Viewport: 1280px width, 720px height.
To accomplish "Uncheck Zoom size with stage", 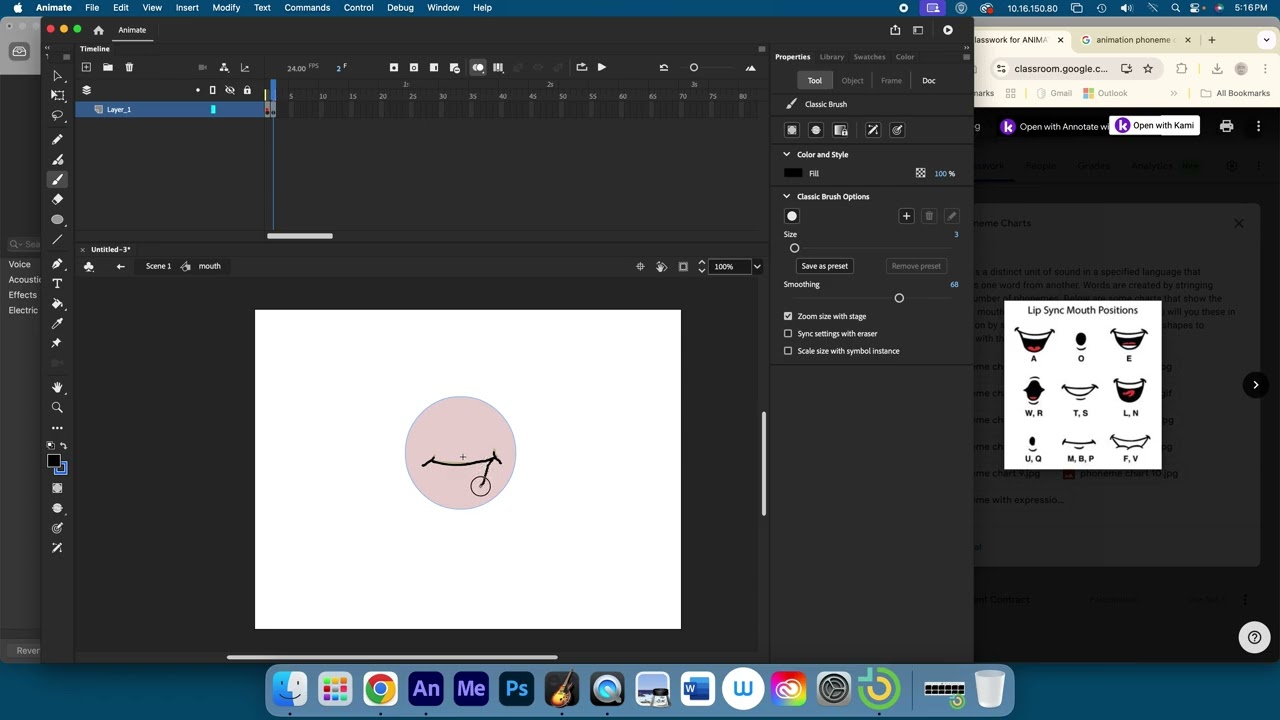I will coord(788,316).
